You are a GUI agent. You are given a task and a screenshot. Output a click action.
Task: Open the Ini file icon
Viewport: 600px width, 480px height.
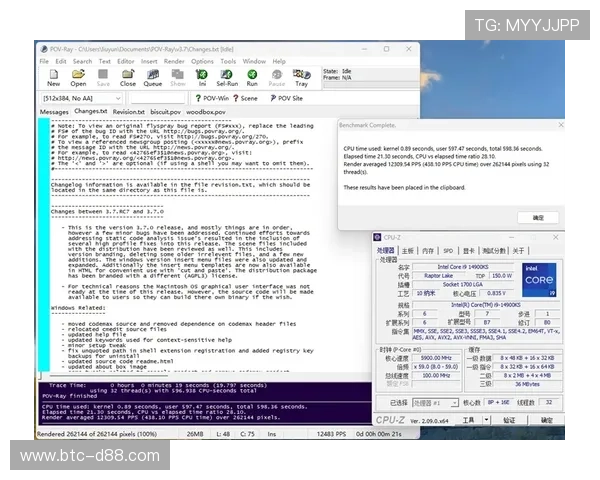202,78
